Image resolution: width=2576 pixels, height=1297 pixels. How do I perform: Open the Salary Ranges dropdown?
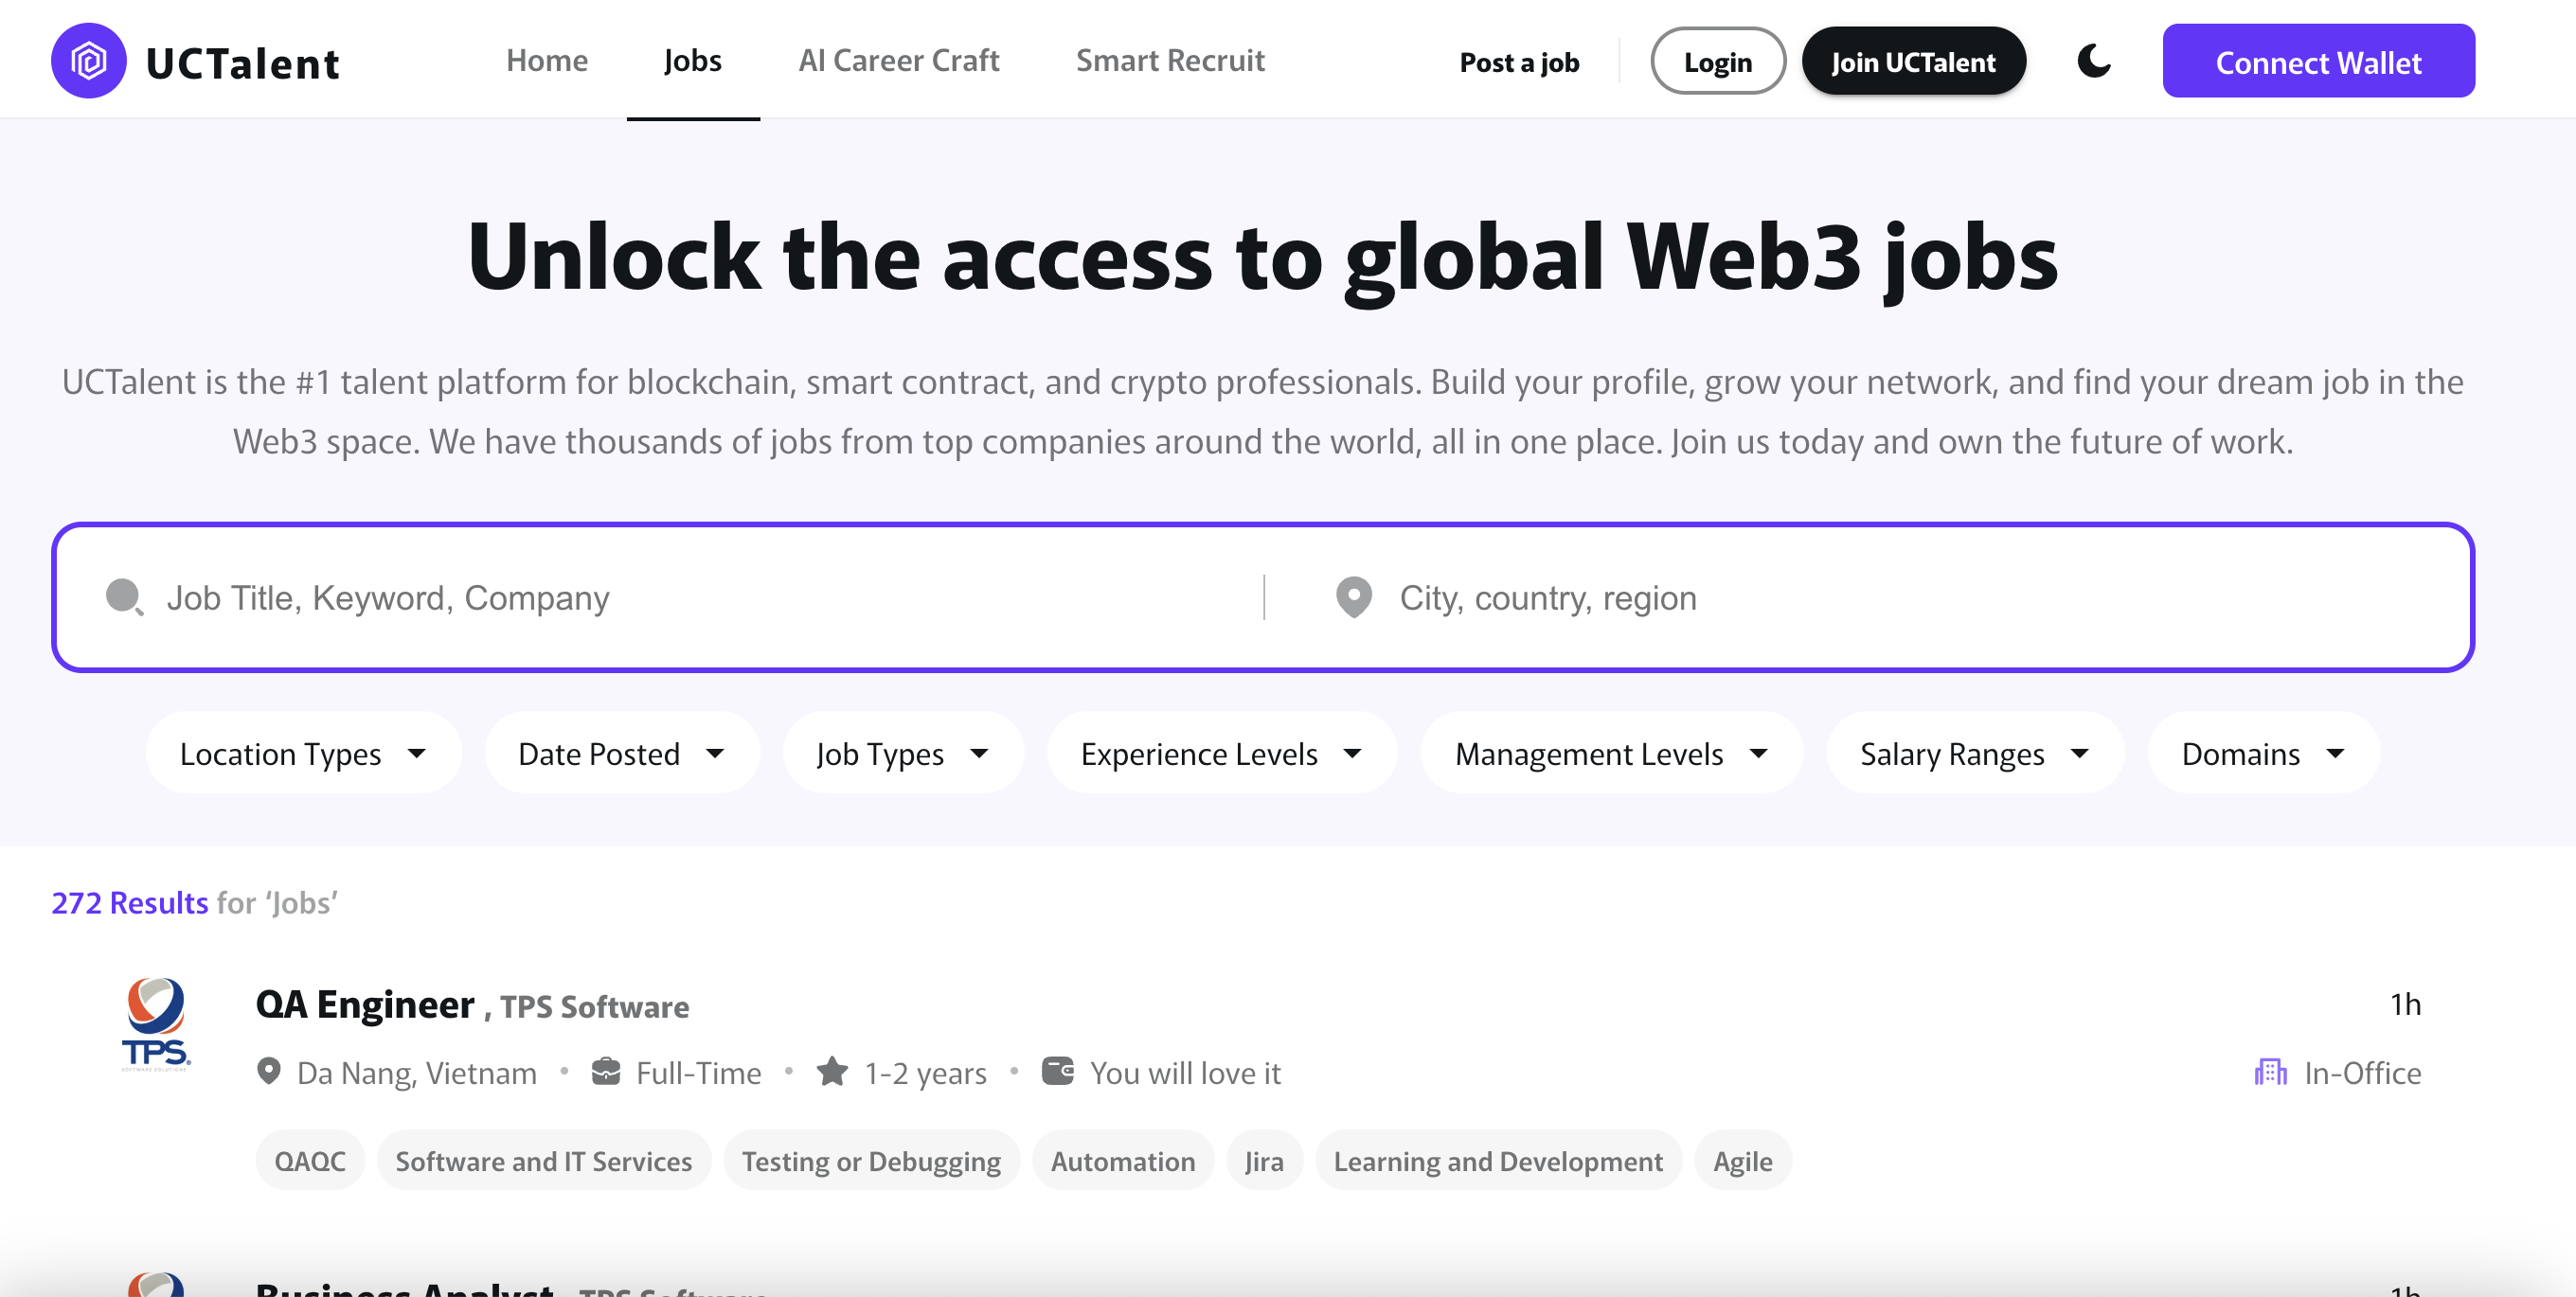[x=1974, y=753]
